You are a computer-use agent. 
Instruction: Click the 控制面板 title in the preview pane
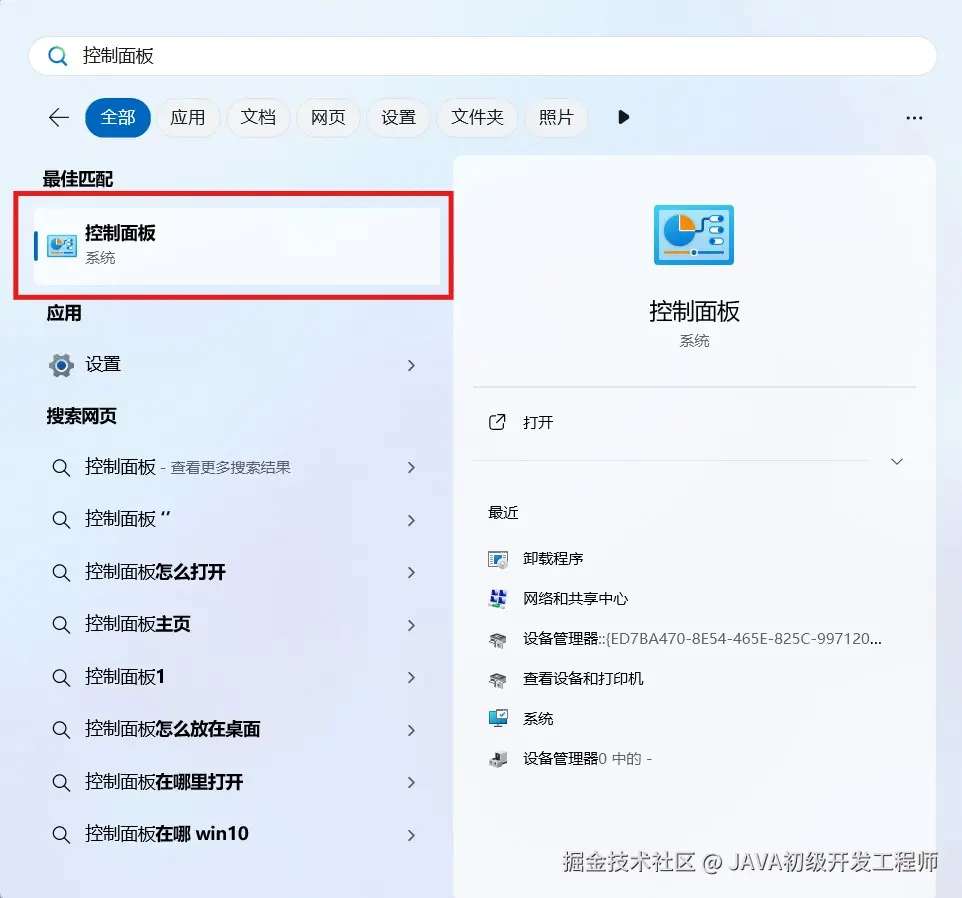point(694,312)
